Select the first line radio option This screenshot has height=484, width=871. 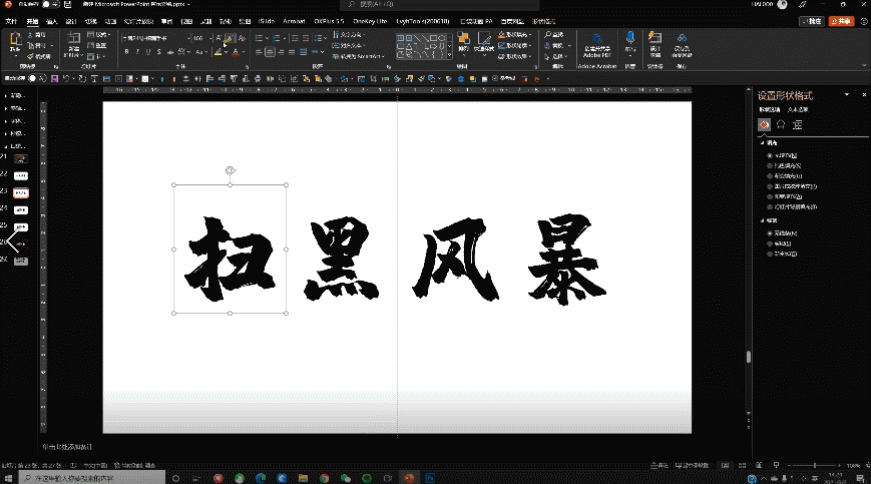(x=770, y=233)
